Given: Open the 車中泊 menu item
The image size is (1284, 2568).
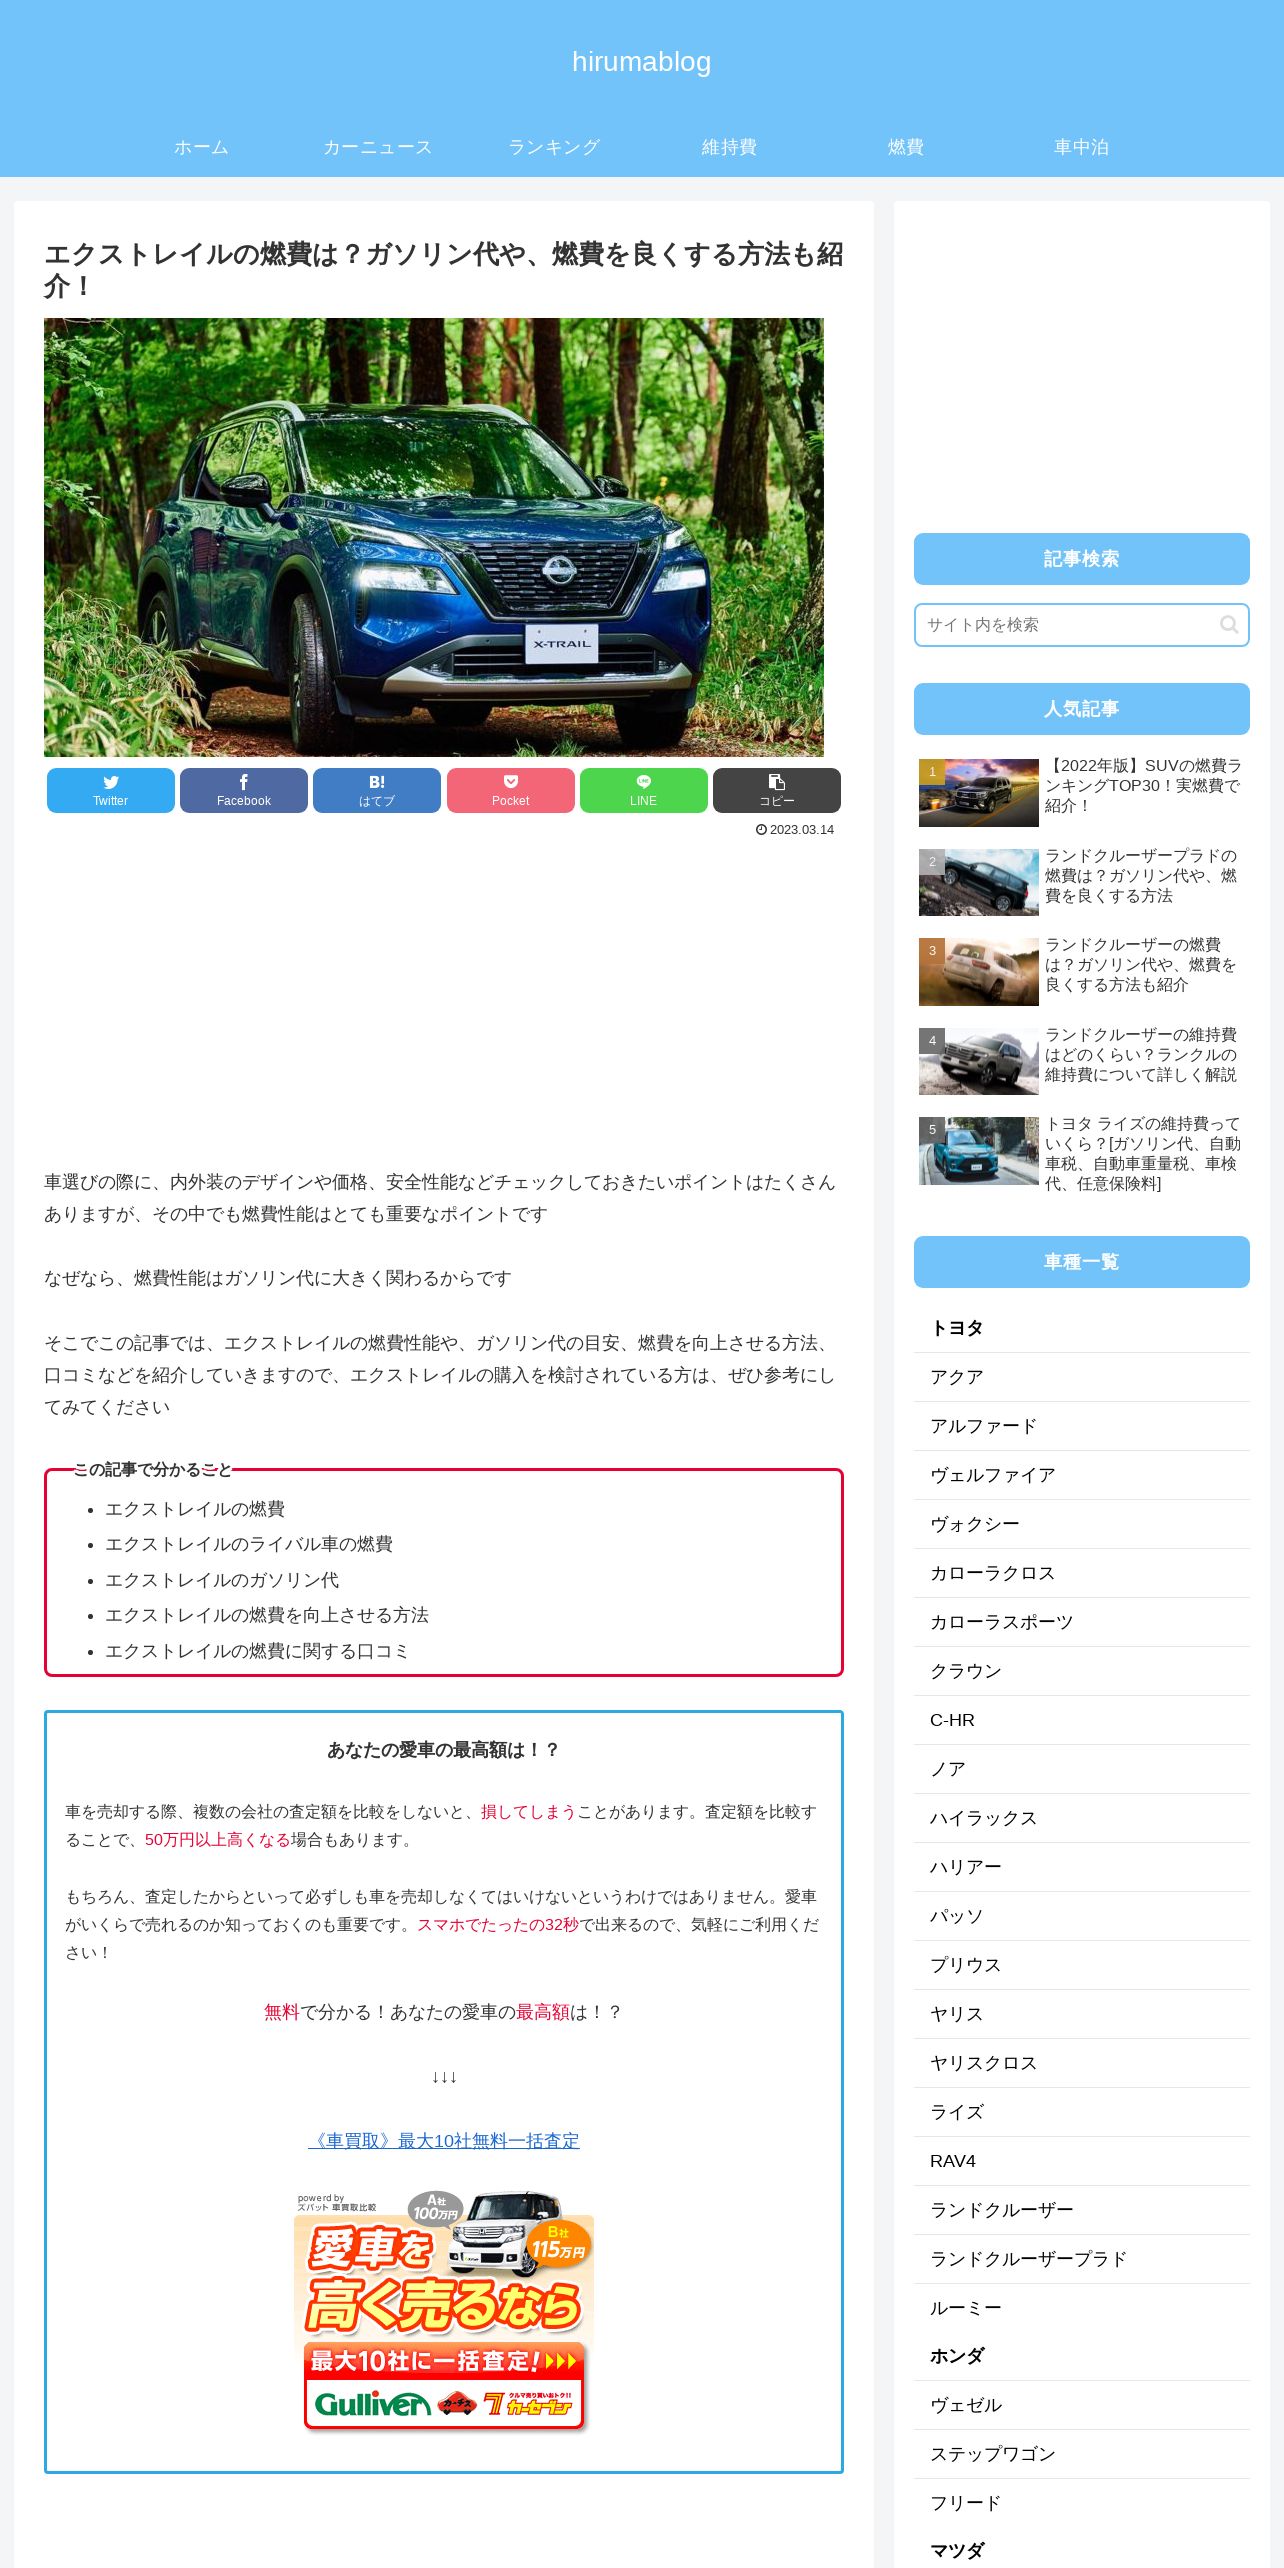Looking at the screenshot, I should pyautogui.click(x=1081, y=147).
